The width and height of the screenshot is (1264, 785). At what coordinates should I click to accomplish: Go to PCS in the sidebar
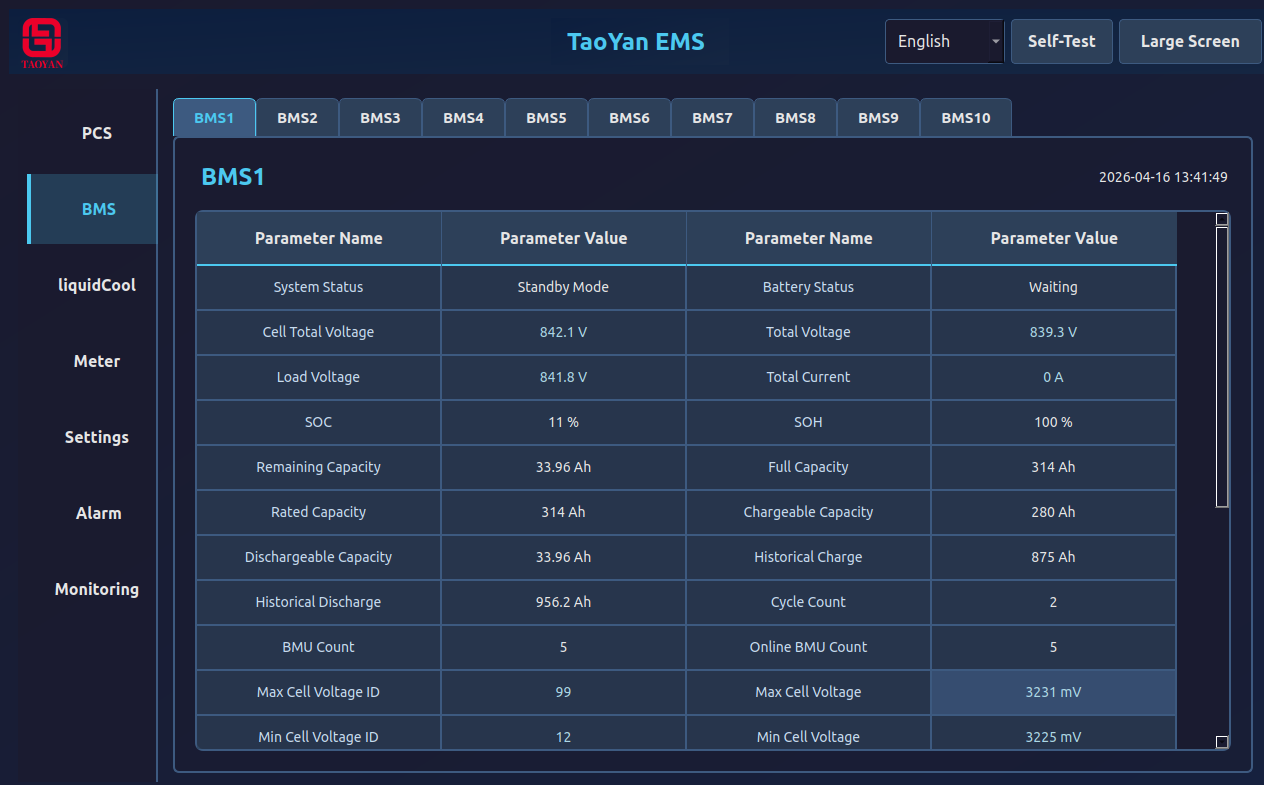pyautogui.click(x=97, y=133)
